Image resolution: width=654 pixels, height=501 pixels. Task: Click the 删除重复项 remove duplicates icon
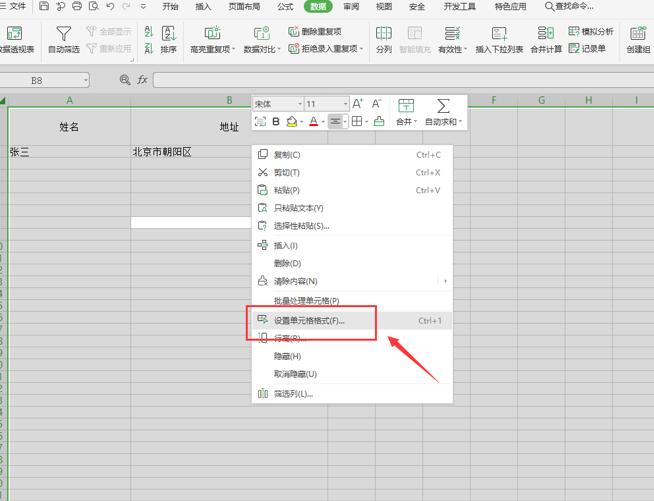coord(294,31)
